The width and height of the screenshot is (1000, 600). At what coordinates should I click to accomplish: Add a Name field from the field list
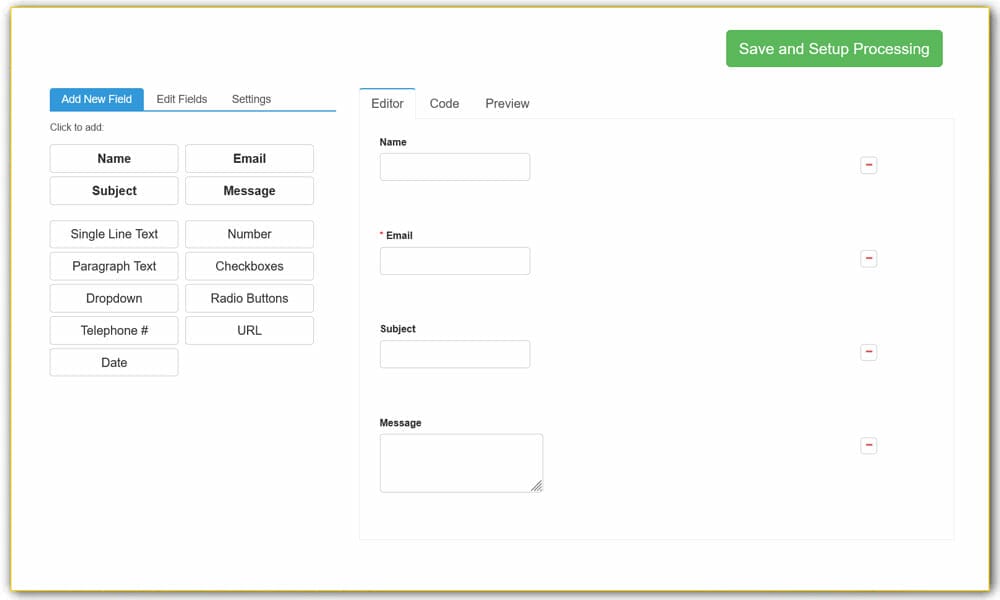(113, 158)
